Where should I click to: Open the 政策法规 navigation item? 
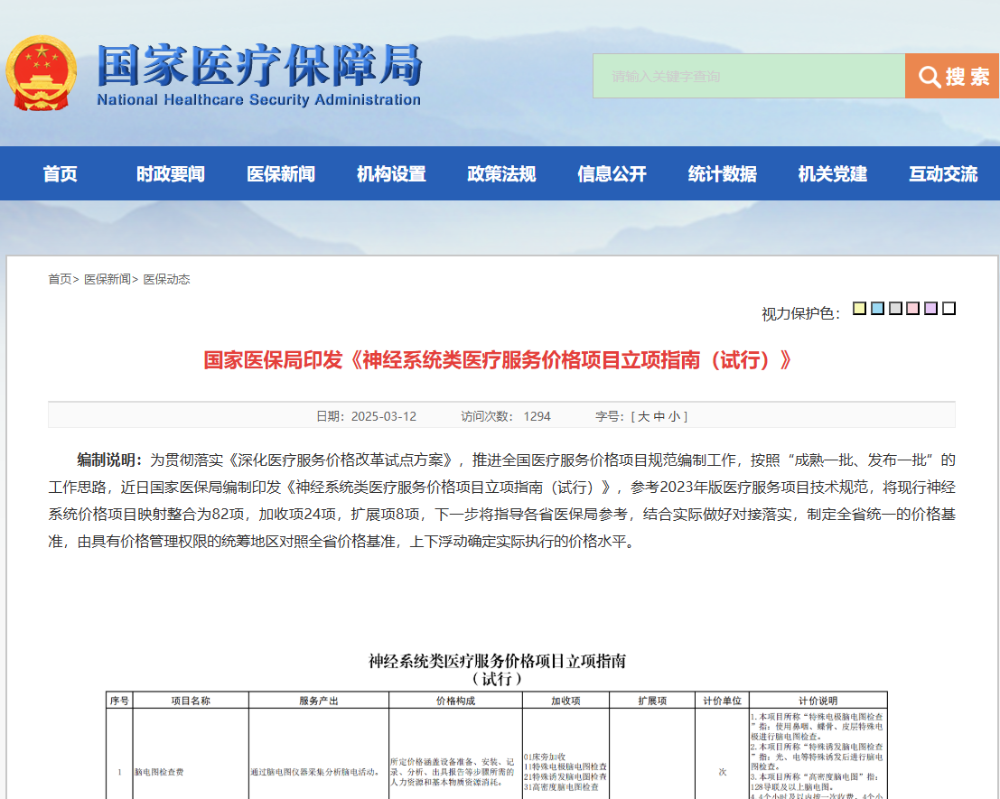pos(501,174)
